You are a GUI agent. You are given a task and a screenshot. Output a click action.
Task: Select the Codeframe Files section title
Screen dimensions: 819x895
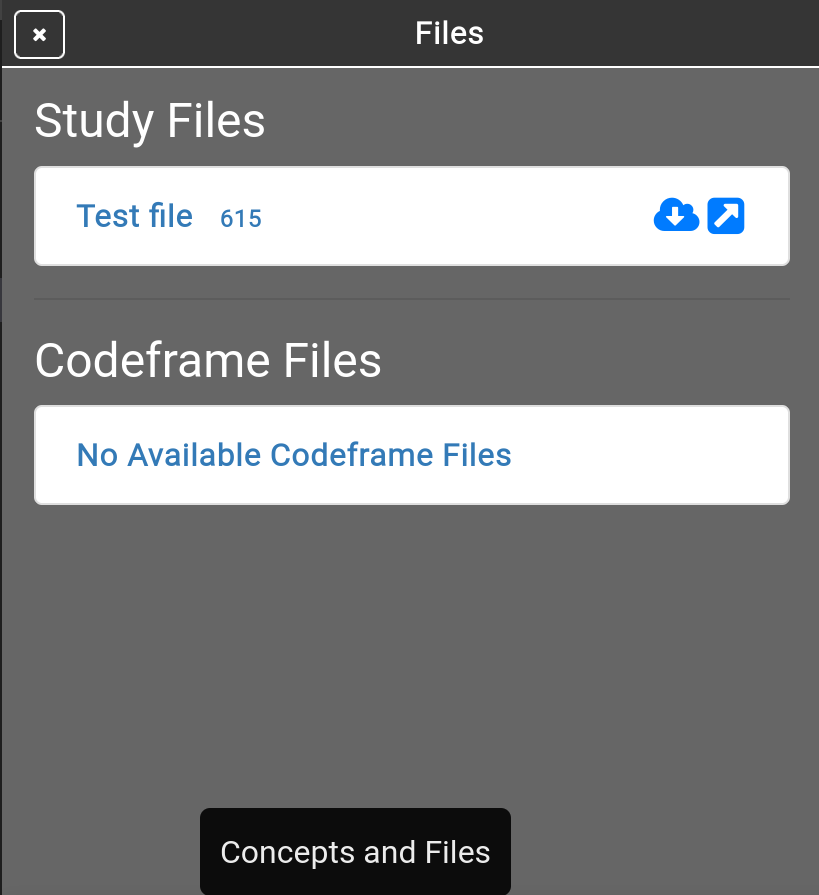[x=208, y=360]
